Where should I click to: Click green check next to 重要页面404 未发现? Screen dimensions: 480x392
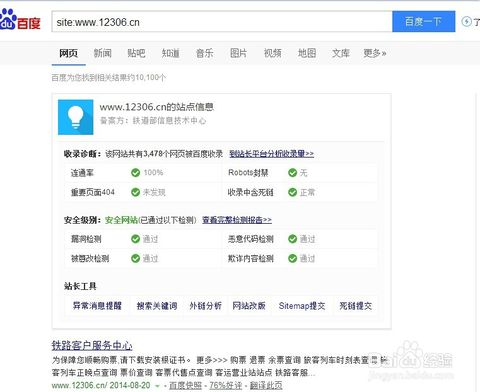(135, 192)
